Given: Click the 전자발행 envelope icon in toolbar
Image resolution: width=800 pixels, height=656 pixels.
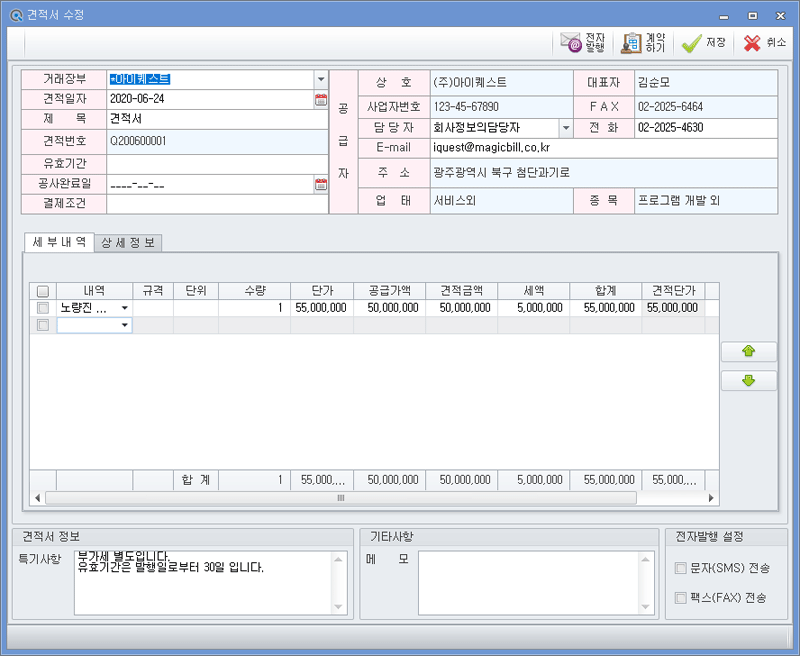Looking at the screenshot, I should (571, 43).
